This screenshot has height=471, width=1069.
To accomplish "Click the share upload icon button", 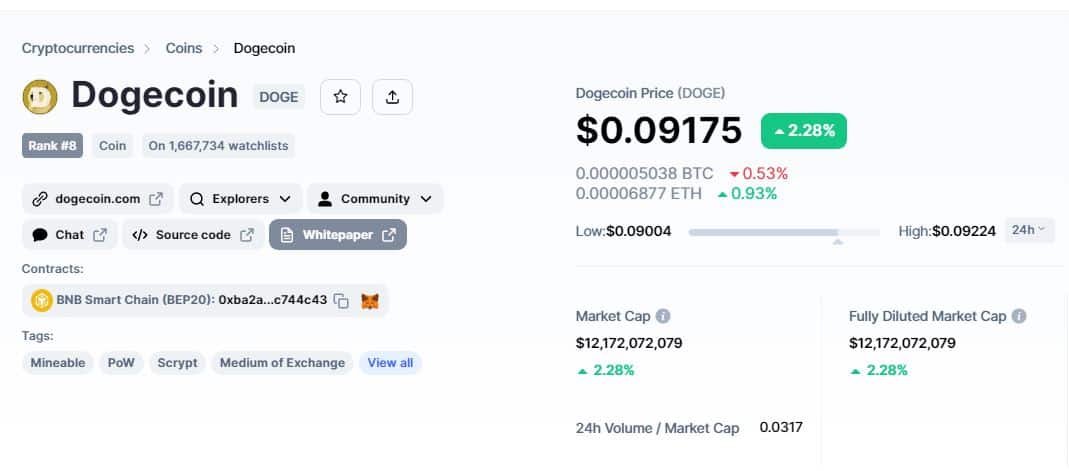I will point(392,97).
